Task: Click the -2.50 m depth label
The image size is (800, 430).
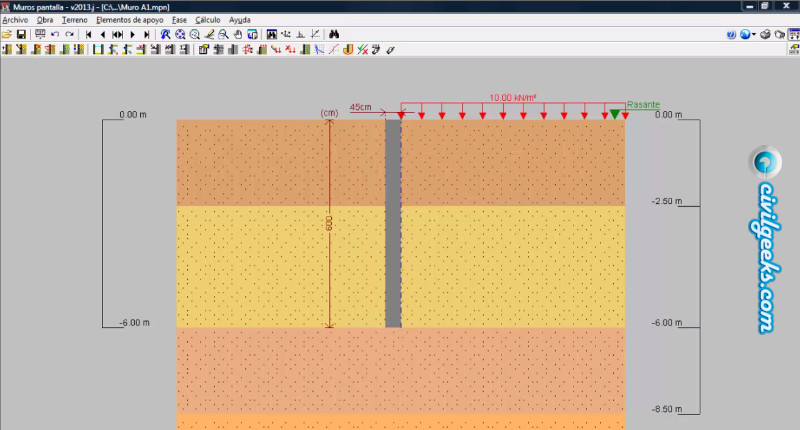Action: (x=667, y=201)
